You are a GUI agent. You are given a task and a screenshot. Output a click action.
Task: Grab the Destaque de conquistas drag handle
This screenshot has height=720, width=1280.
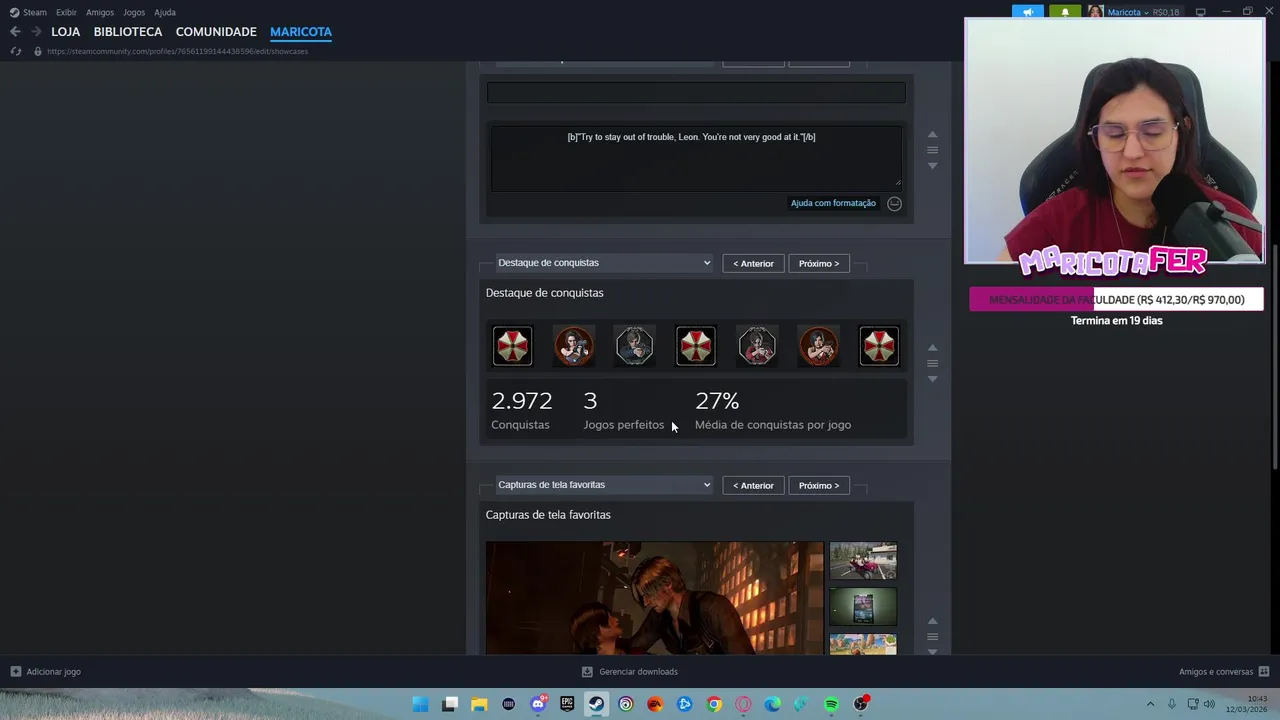tap(932, 363)
